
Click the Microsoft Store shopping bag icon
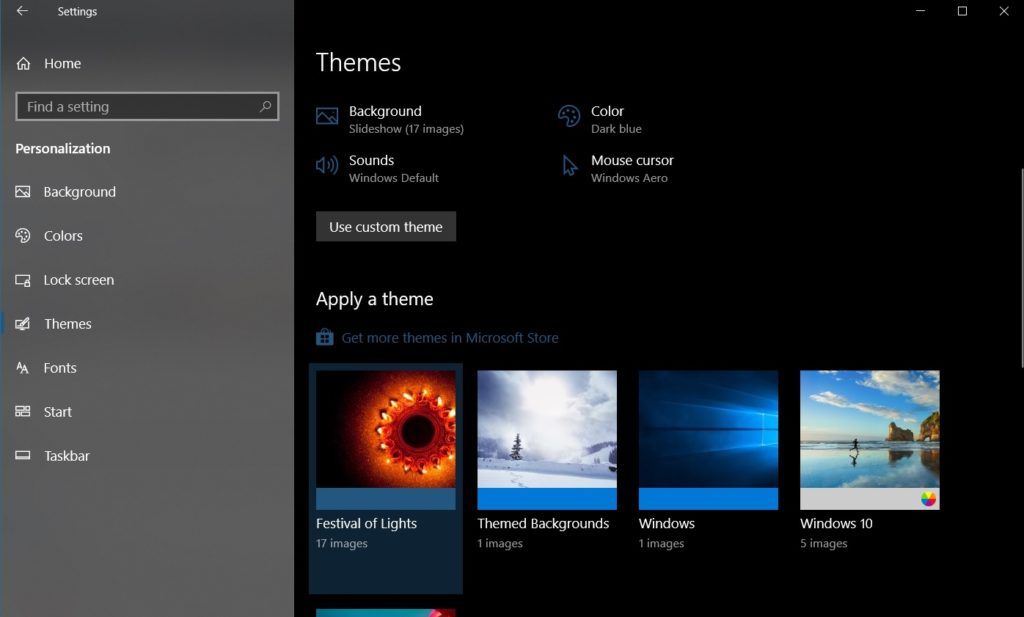click(324, 338)
